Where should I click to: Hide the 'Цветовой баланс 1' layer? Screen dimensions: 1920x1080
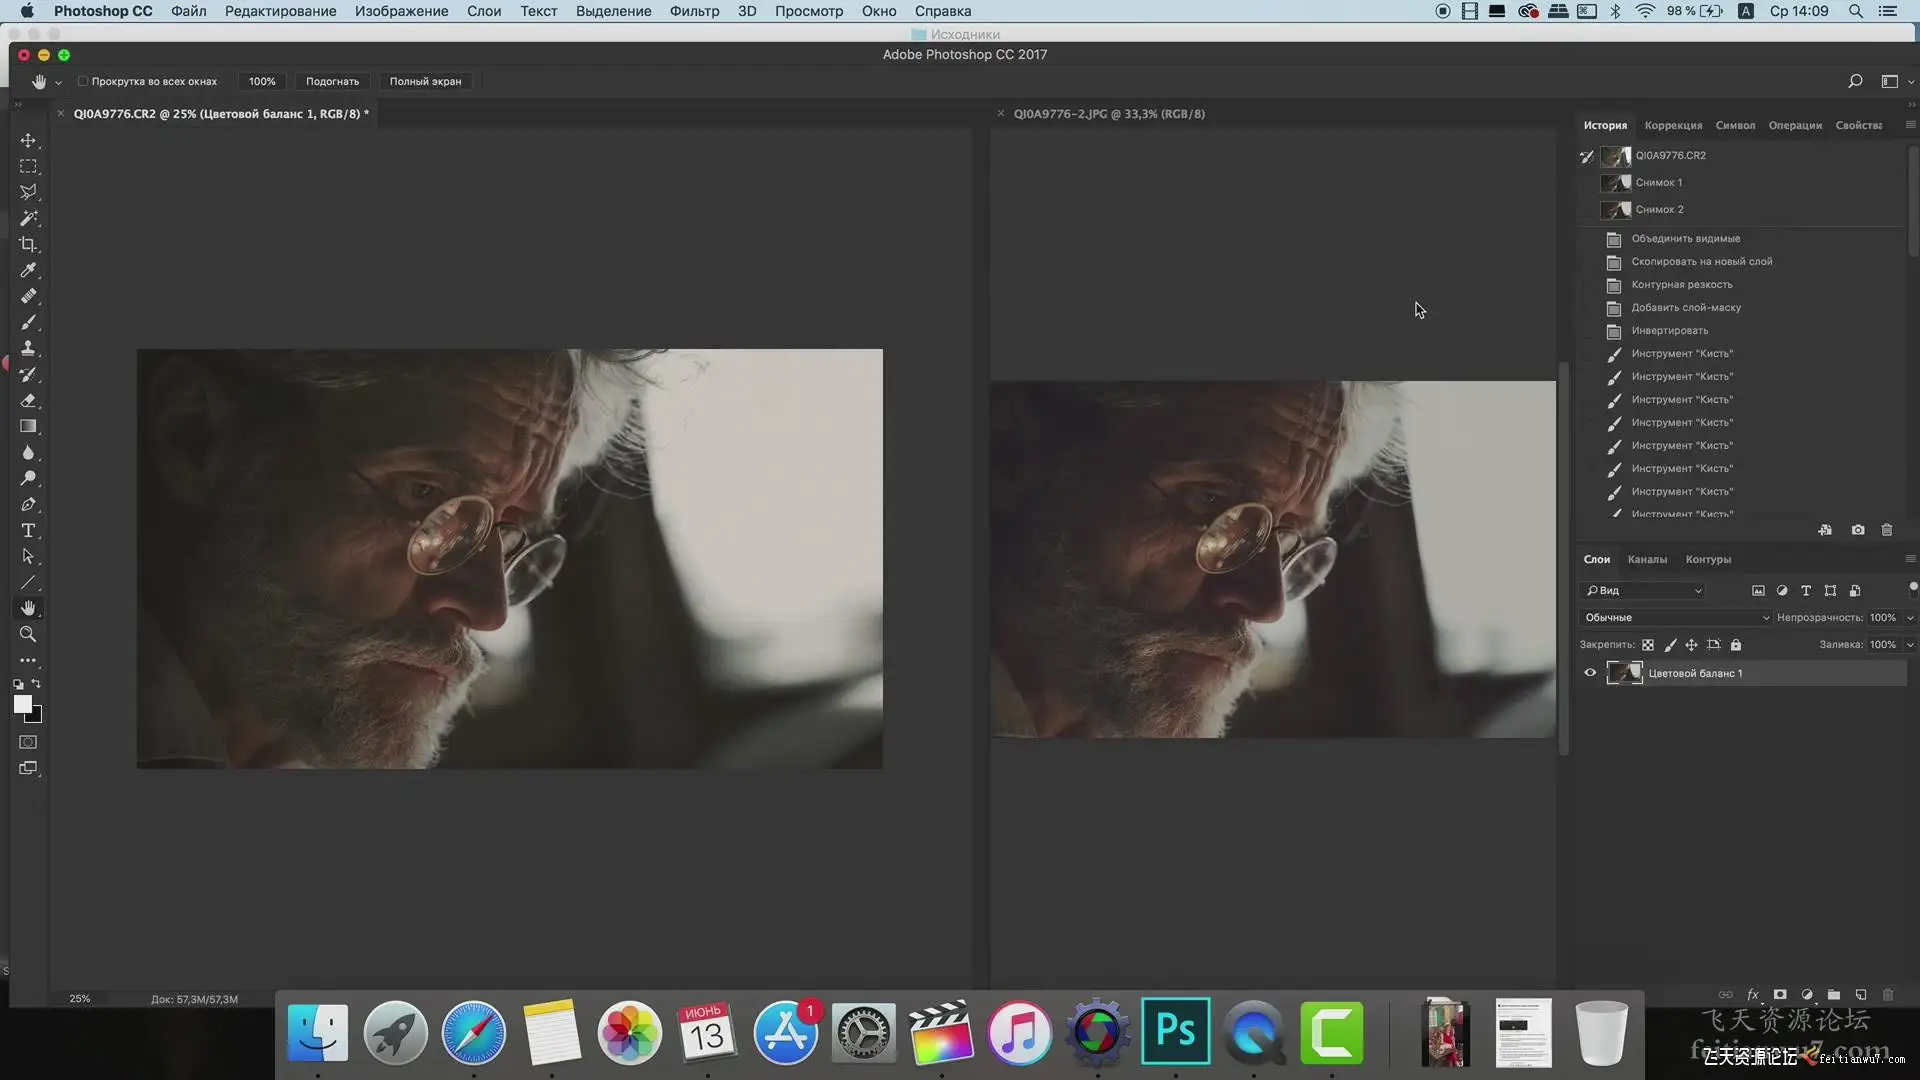coord(1590,673)
